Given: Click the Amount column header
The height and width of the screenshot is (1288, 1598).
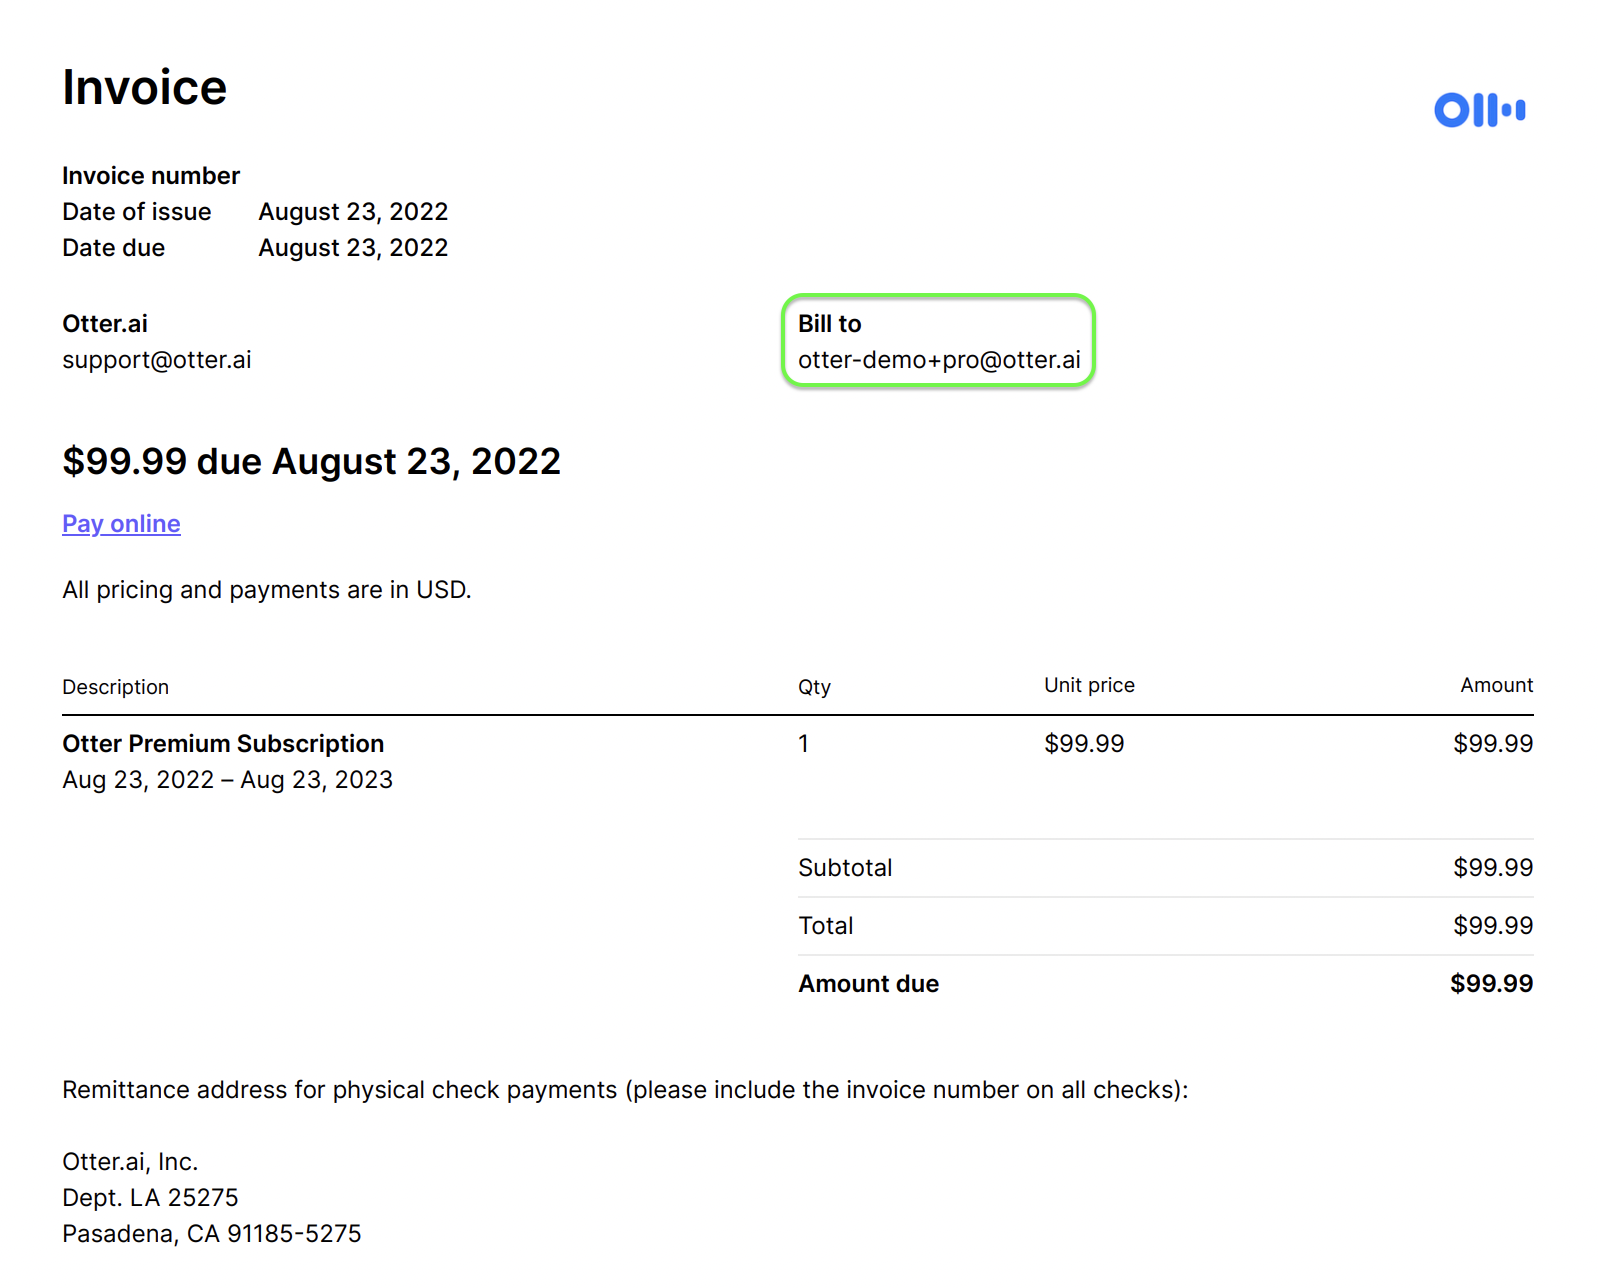Looking at the screenshot, I should coord(1496,685).
